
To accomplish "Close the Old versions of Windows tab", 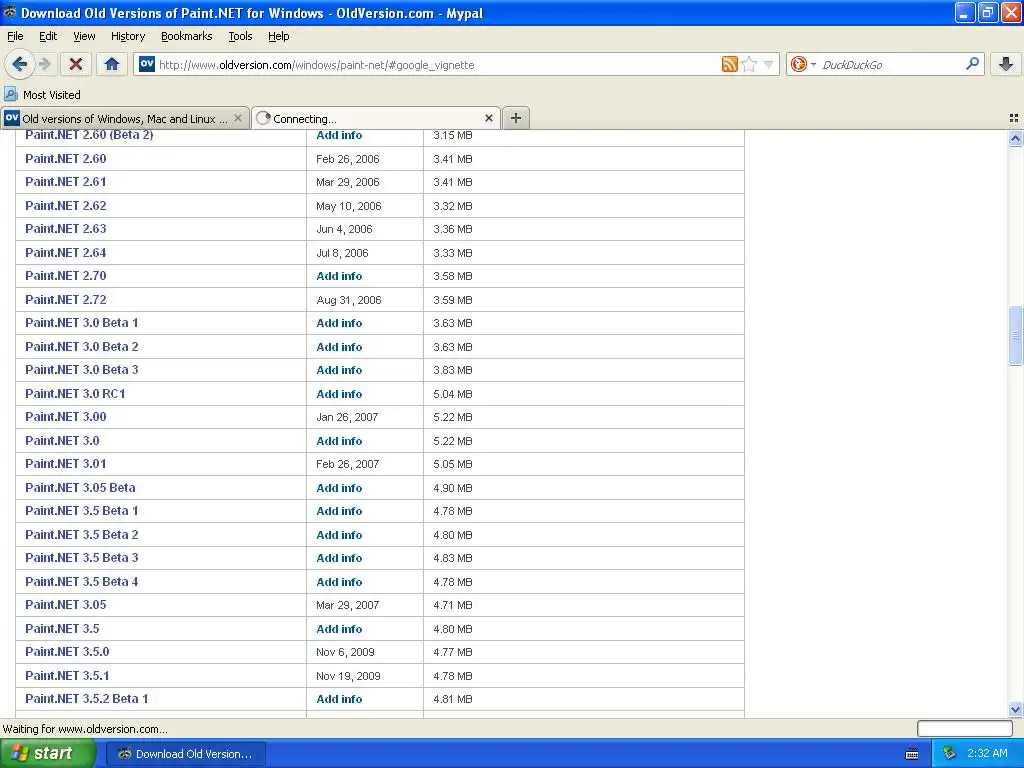I will click(238, 118).
